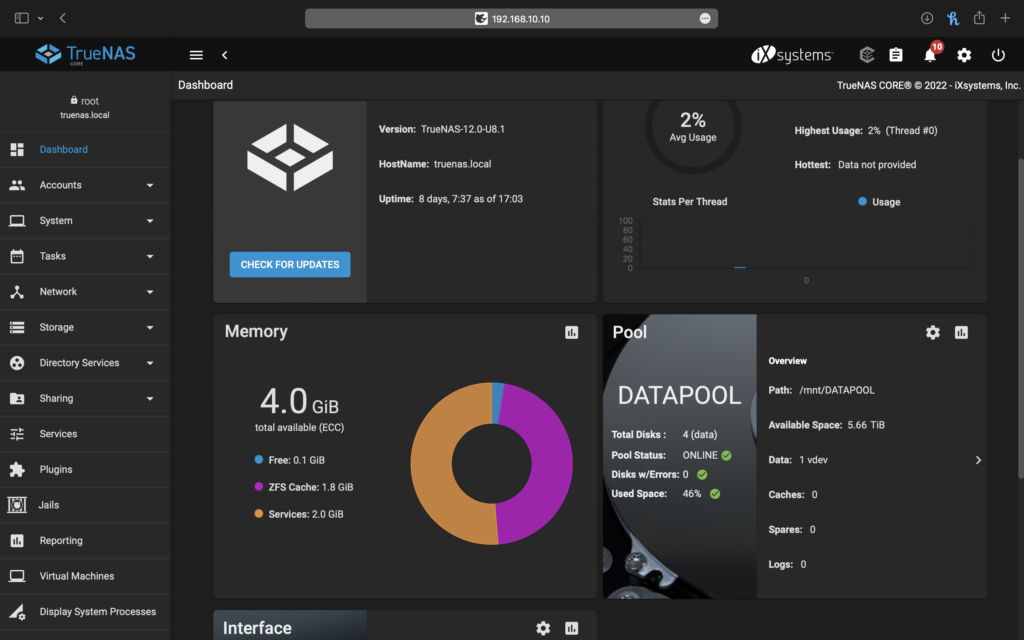The image size is (1024, 640).
Task: Click the Services orange legend dot
Action: [x=259, y=514]
